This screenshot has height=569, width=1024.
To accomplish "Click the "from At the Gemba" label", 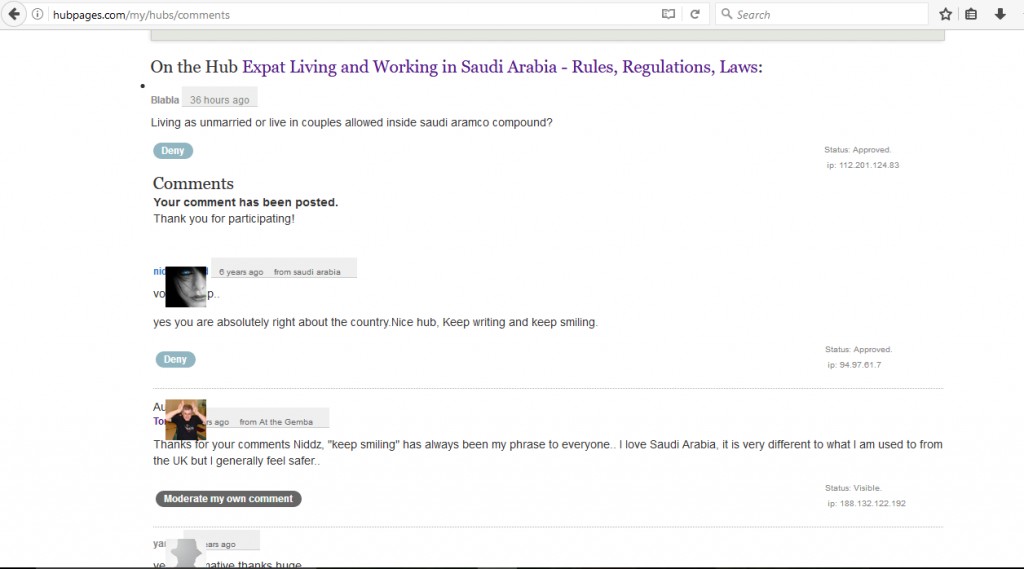I will click(276, 422).
